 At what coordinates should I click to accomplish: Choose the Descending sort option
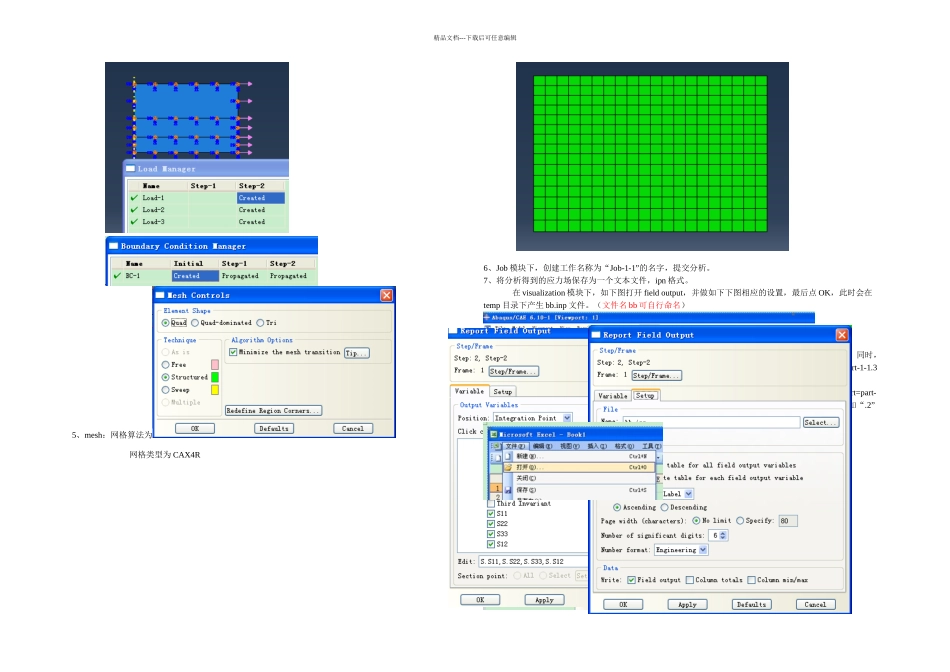(665, 507)
